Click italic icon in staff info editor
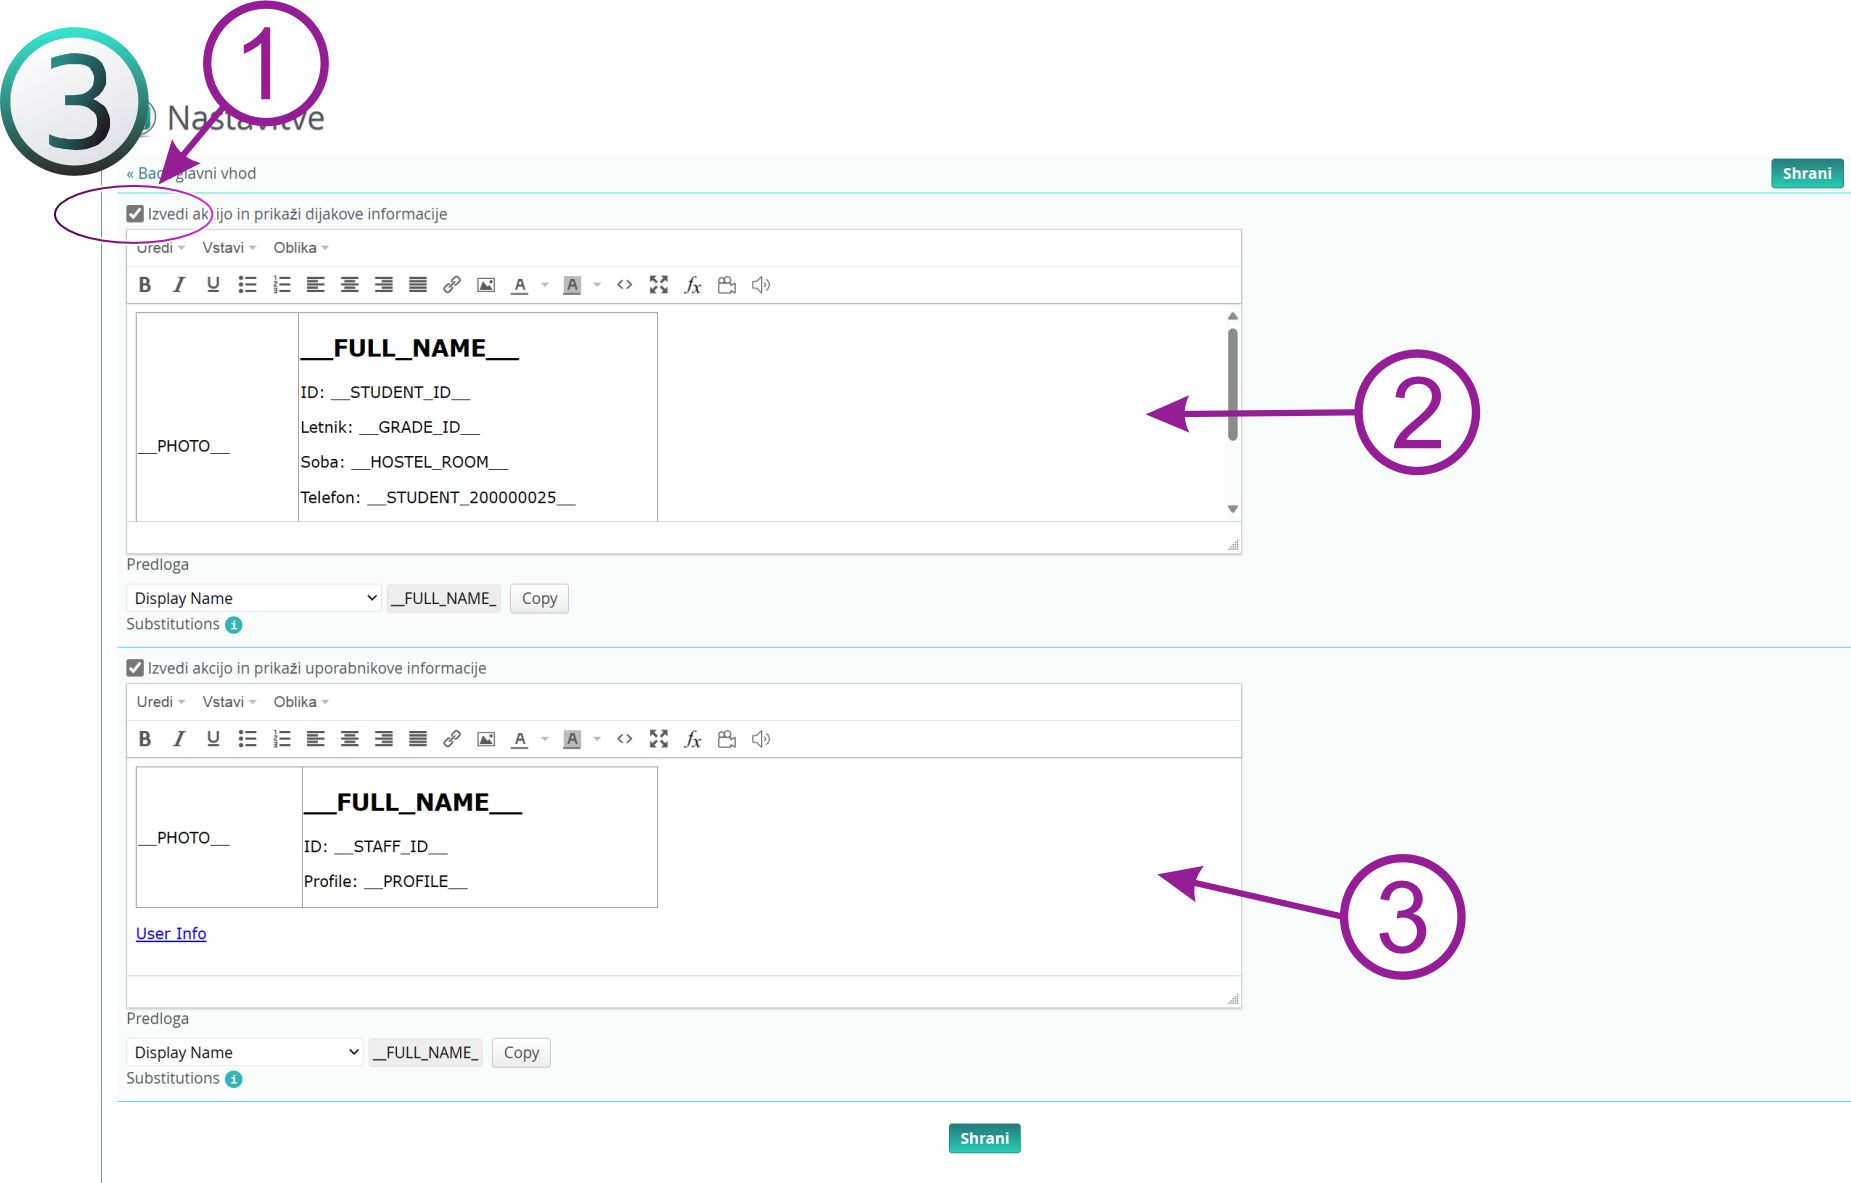Screen dimensions: 1851x1183 click(179, 739)
